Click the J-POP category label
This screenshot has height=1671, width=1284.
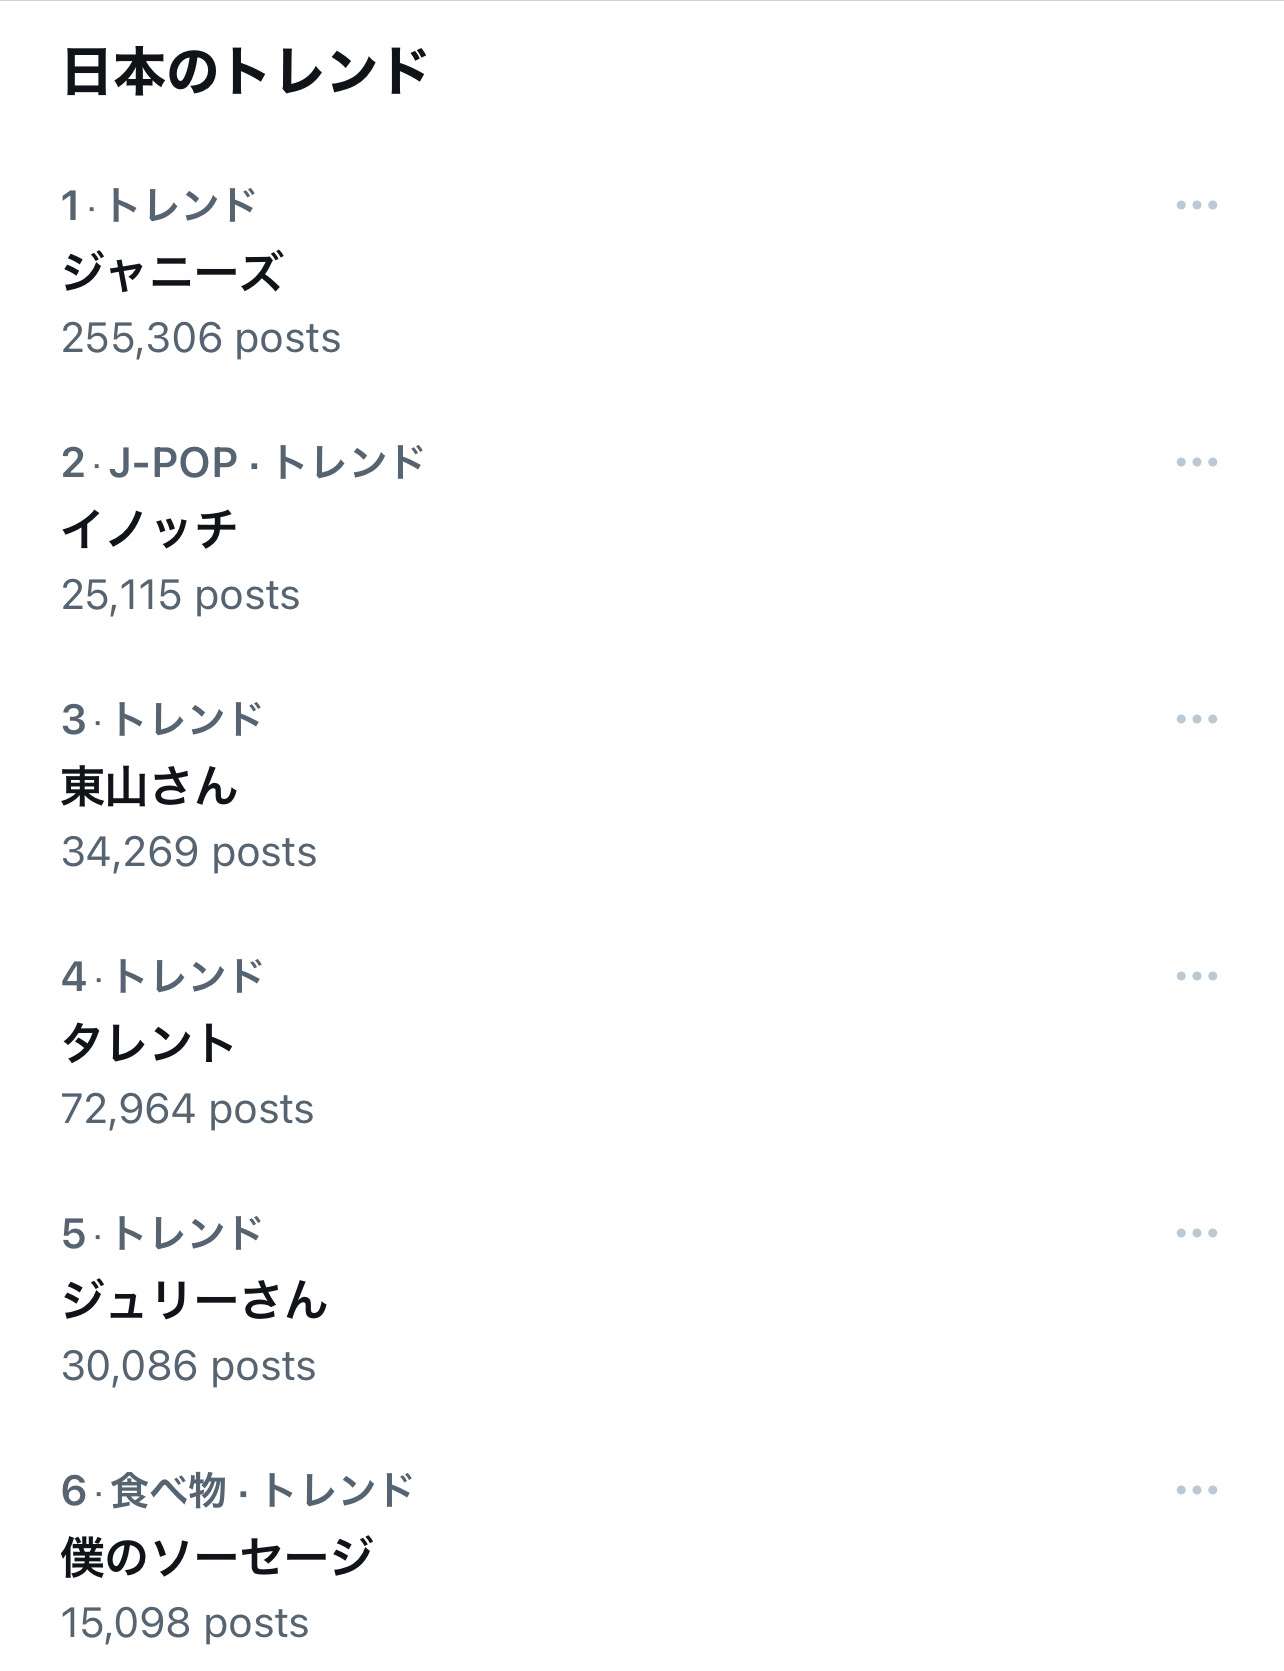(x=173, y=463)
